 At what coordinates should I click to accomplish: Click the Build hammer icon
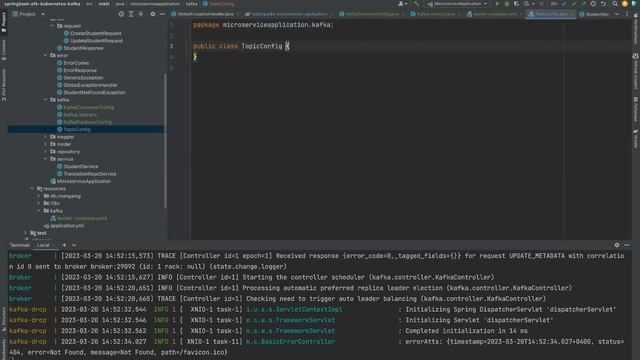pyautogui.click(x=416, y=4)
